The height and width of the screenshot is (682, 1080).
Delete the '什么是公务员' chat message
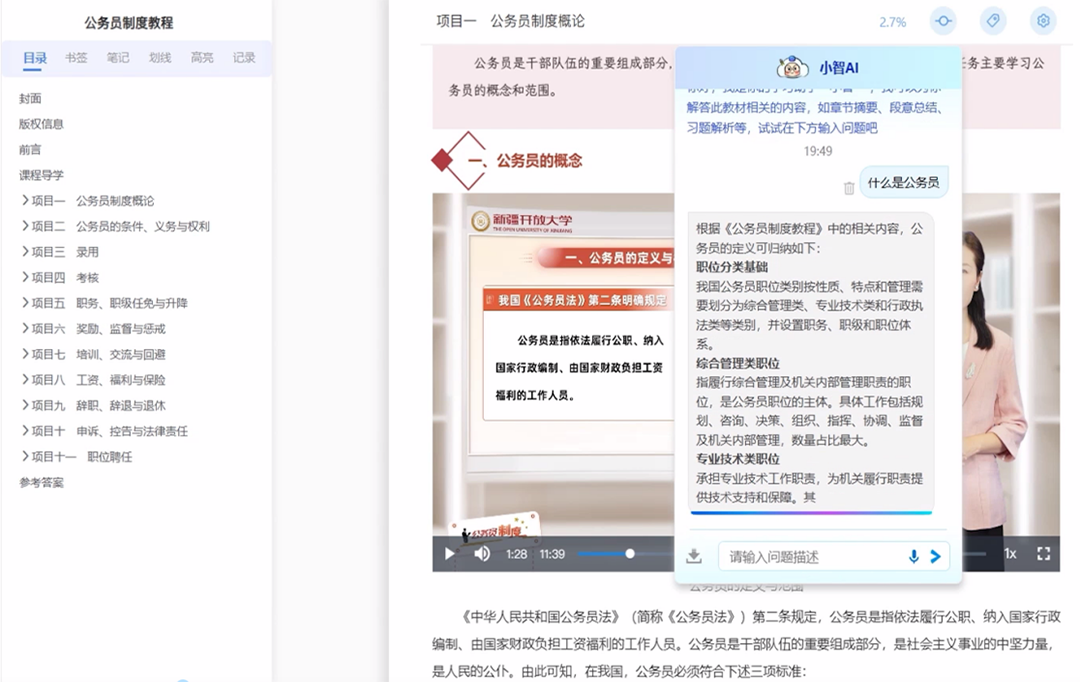[849, 187]
